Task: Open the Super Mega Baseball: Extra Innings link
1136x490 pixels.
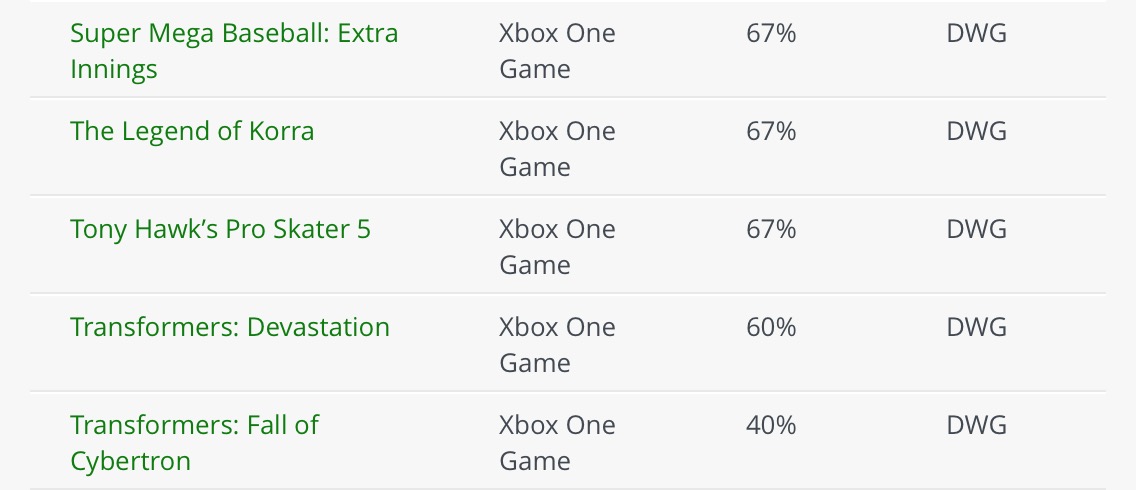Action: [x=234, y=34]
